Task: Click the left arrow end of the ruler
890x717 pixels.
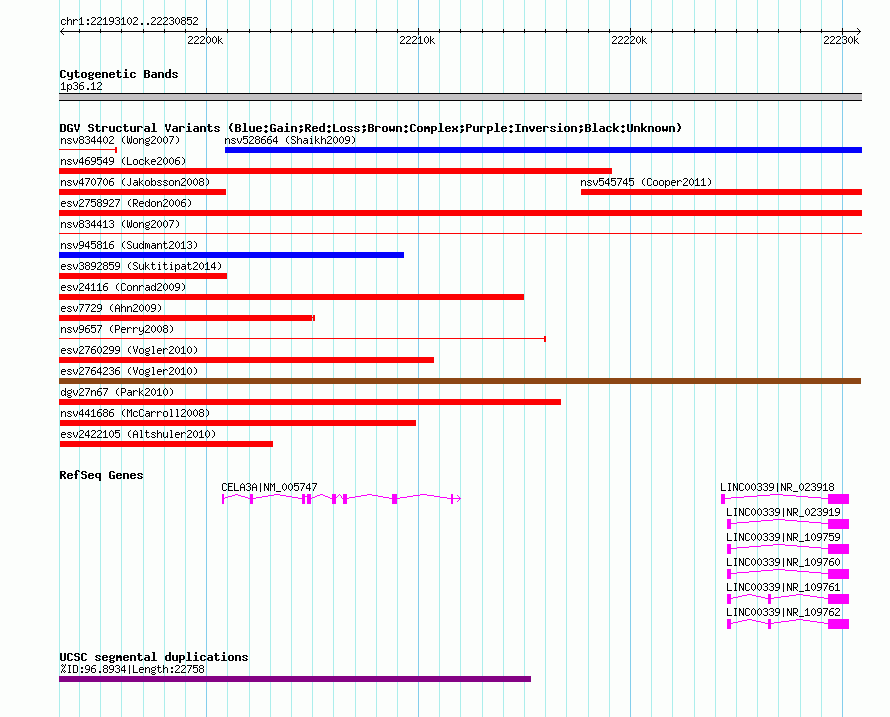Action: 62,31
